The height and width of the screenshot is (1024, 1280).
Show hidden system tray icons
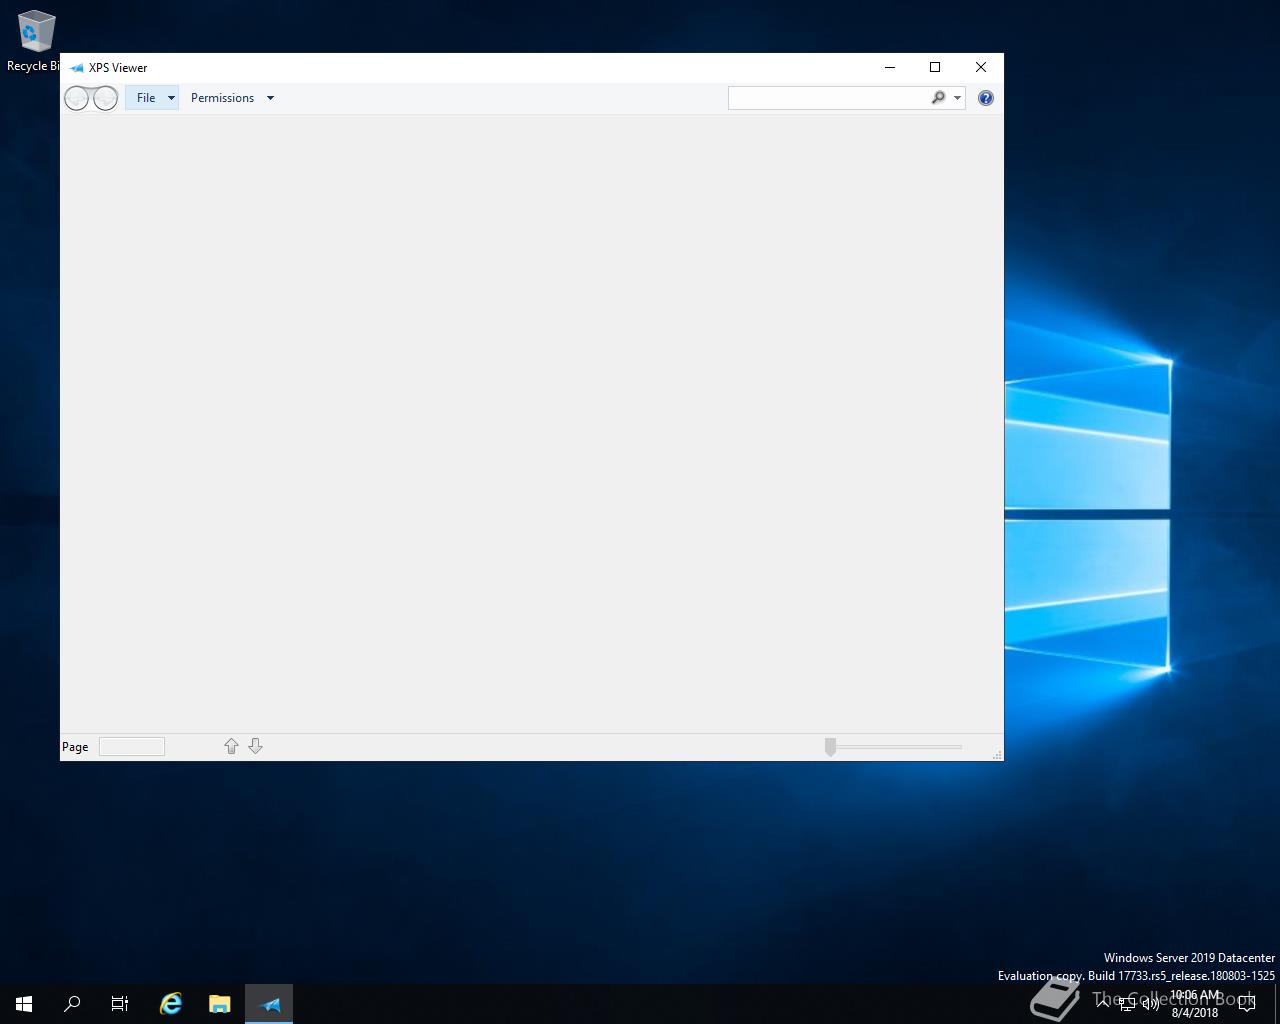(x=1103, y=1004)
